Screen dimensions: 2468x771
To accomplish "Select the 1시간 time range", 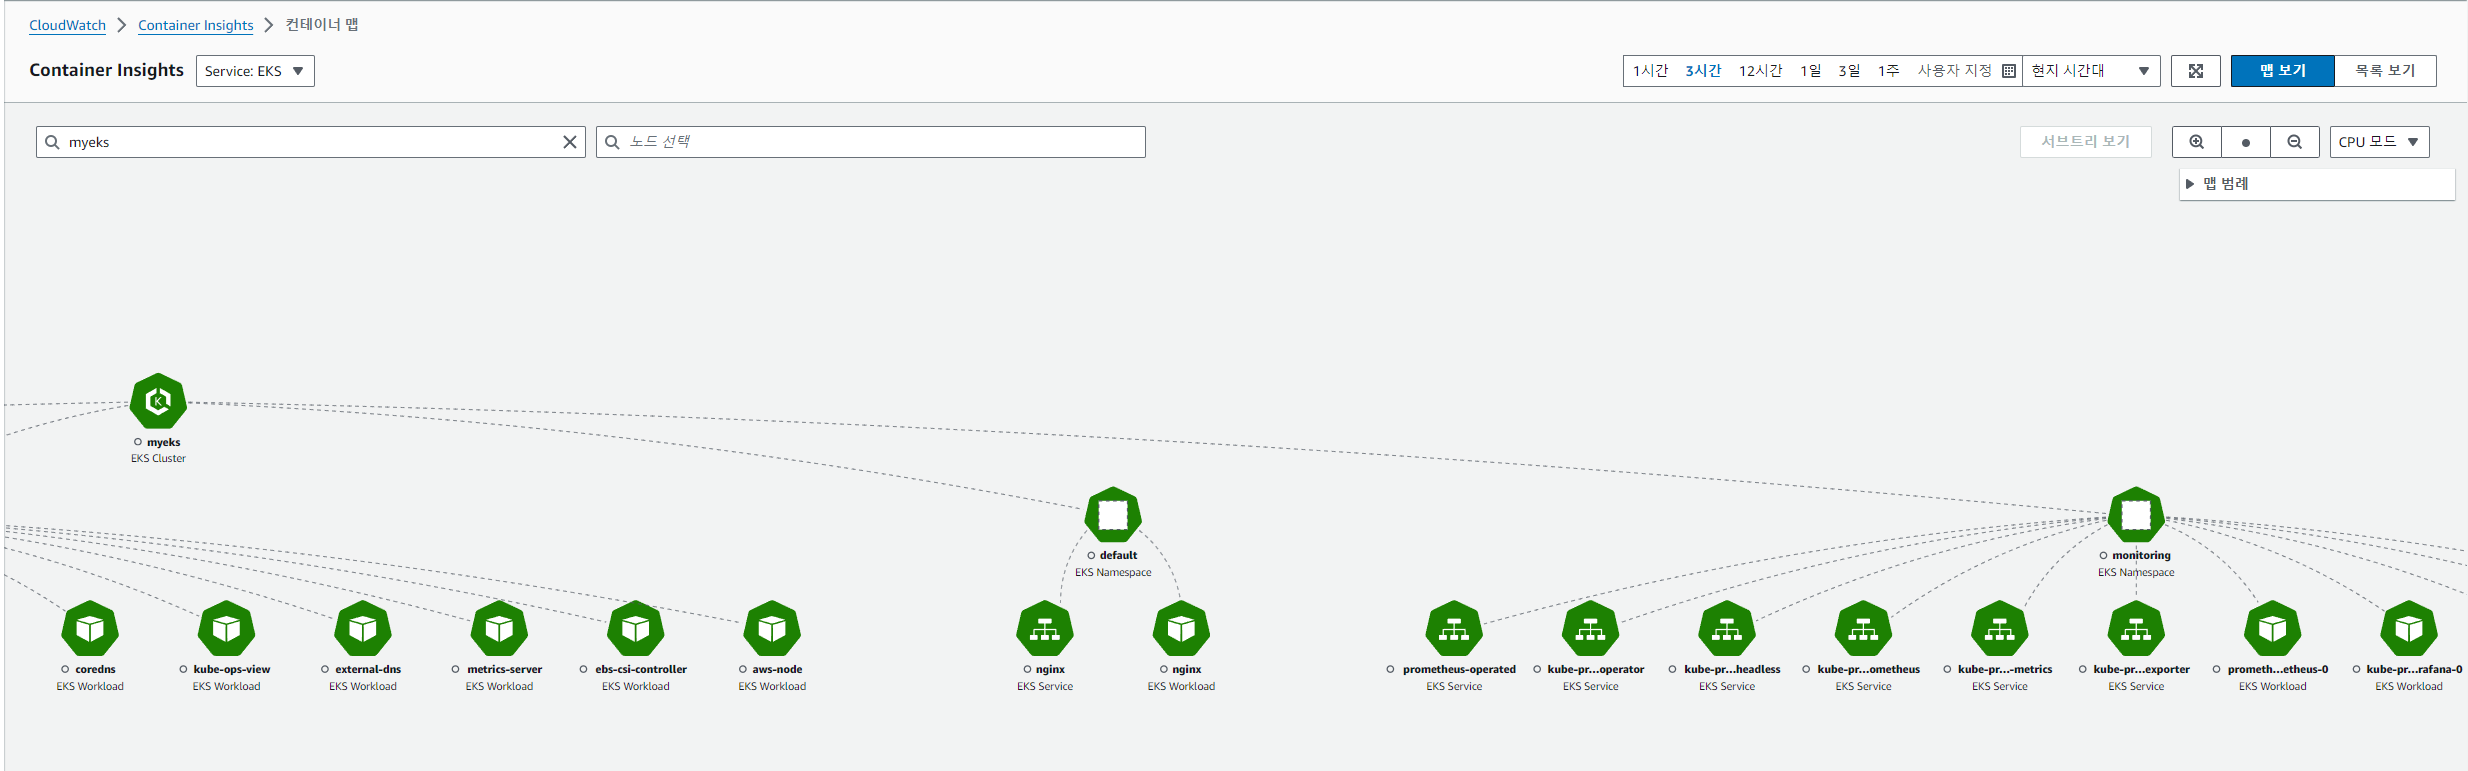I will (1651, 71).
